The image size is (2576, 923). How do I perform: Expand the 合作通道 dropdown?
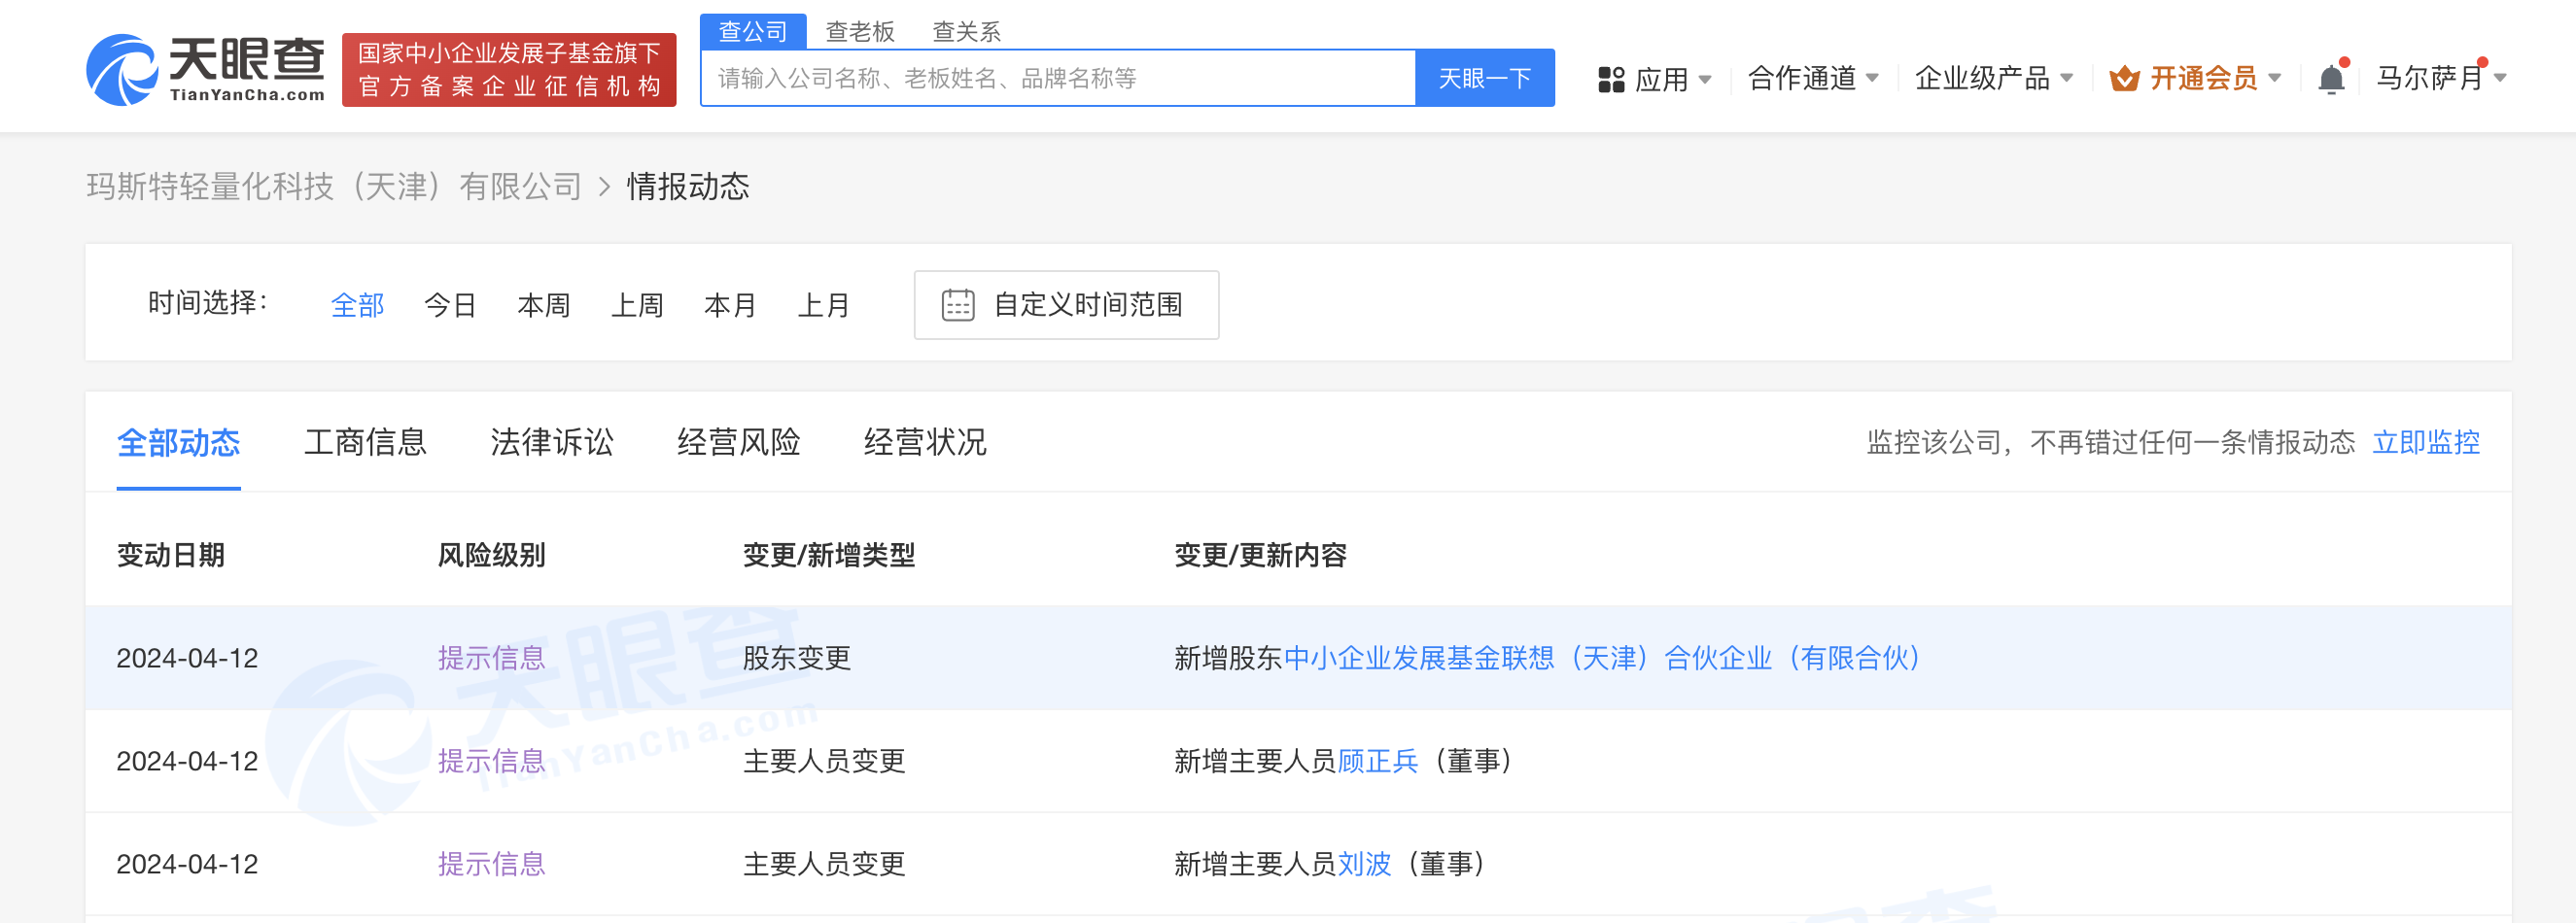[1812, 78]
